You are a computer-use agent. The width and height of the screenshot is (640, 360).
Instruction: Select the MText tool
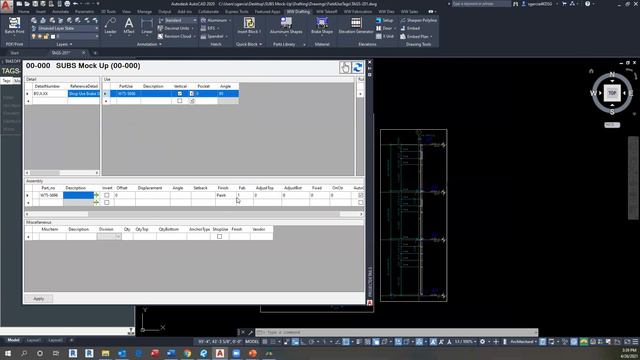[129, 25]
